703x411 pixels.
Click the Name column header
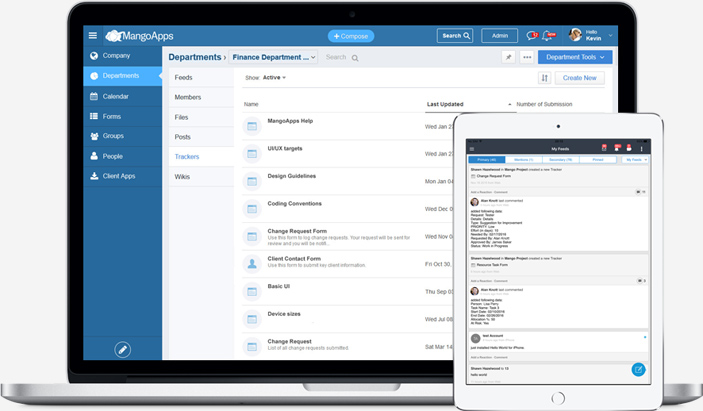tap(251, 104)
